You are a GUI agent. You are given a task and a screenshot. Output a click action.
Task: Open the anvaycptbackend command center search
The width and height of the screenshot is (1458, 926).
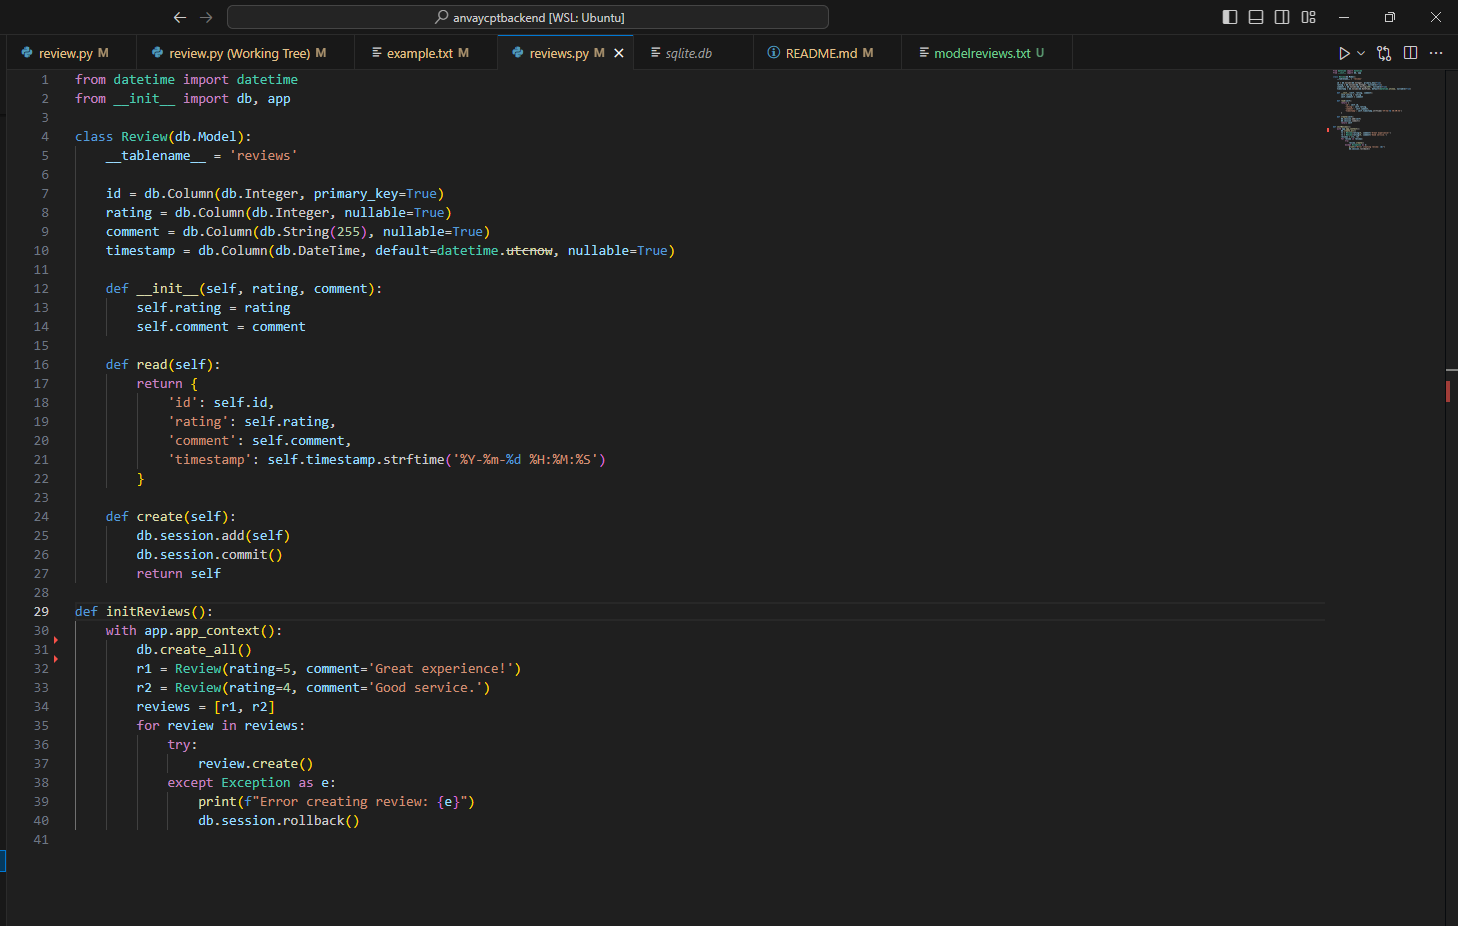click(528, 17)
